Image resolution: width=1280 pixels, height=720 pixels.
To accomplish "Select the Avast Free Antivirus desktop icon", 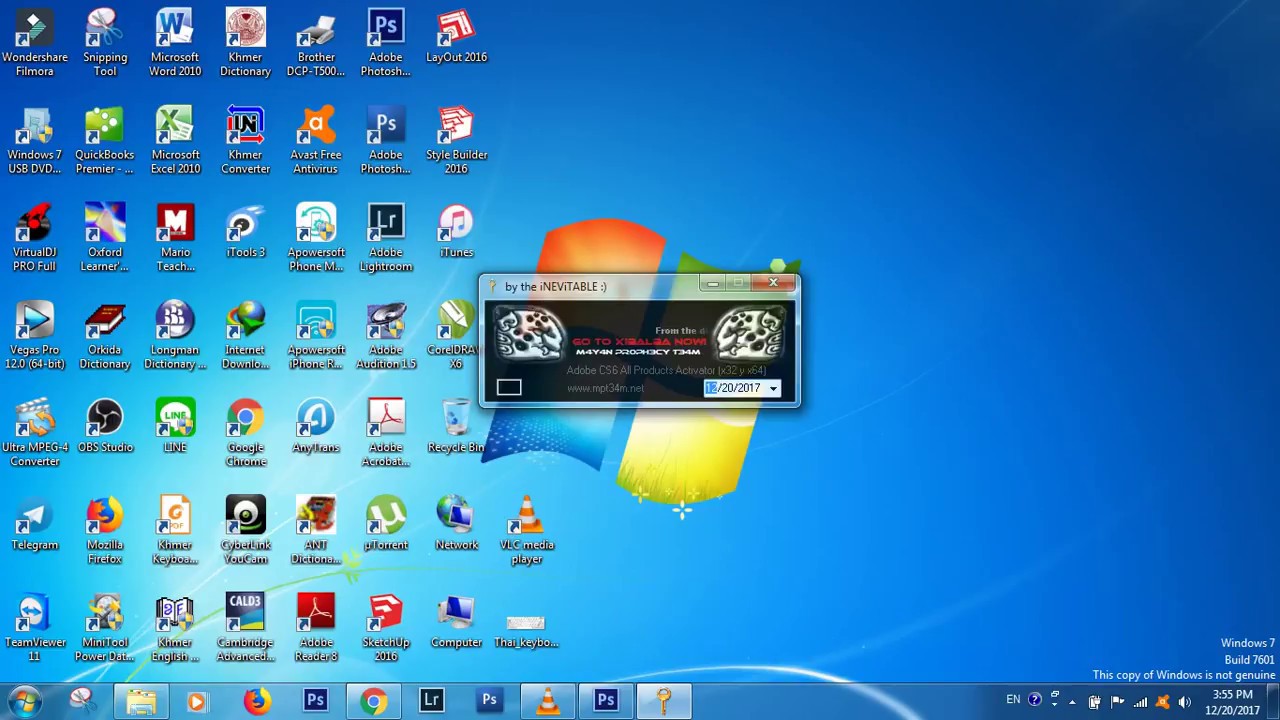I will tap(316, 141).
